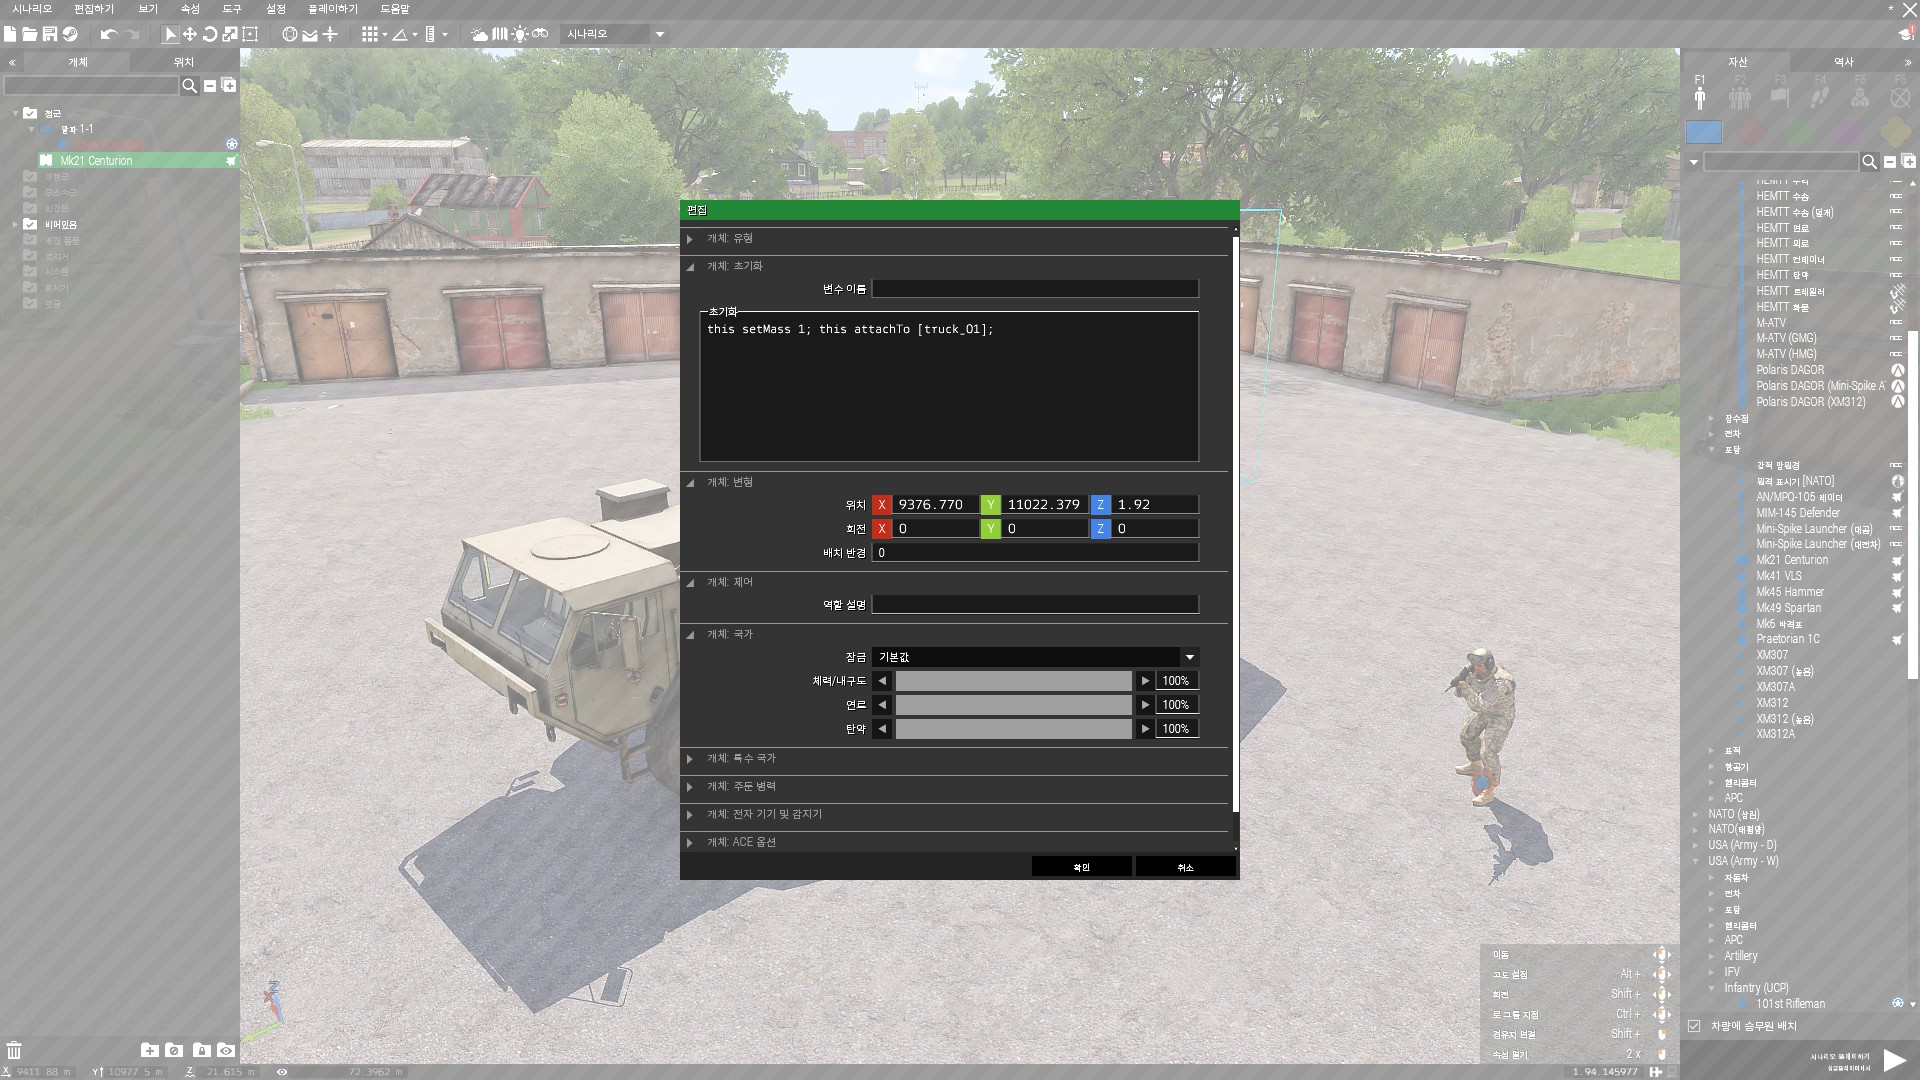This screenshot has height=1080, width=1920.
Task: Toggle the 비어있음 layer checkbox
Action: point(30,224)
